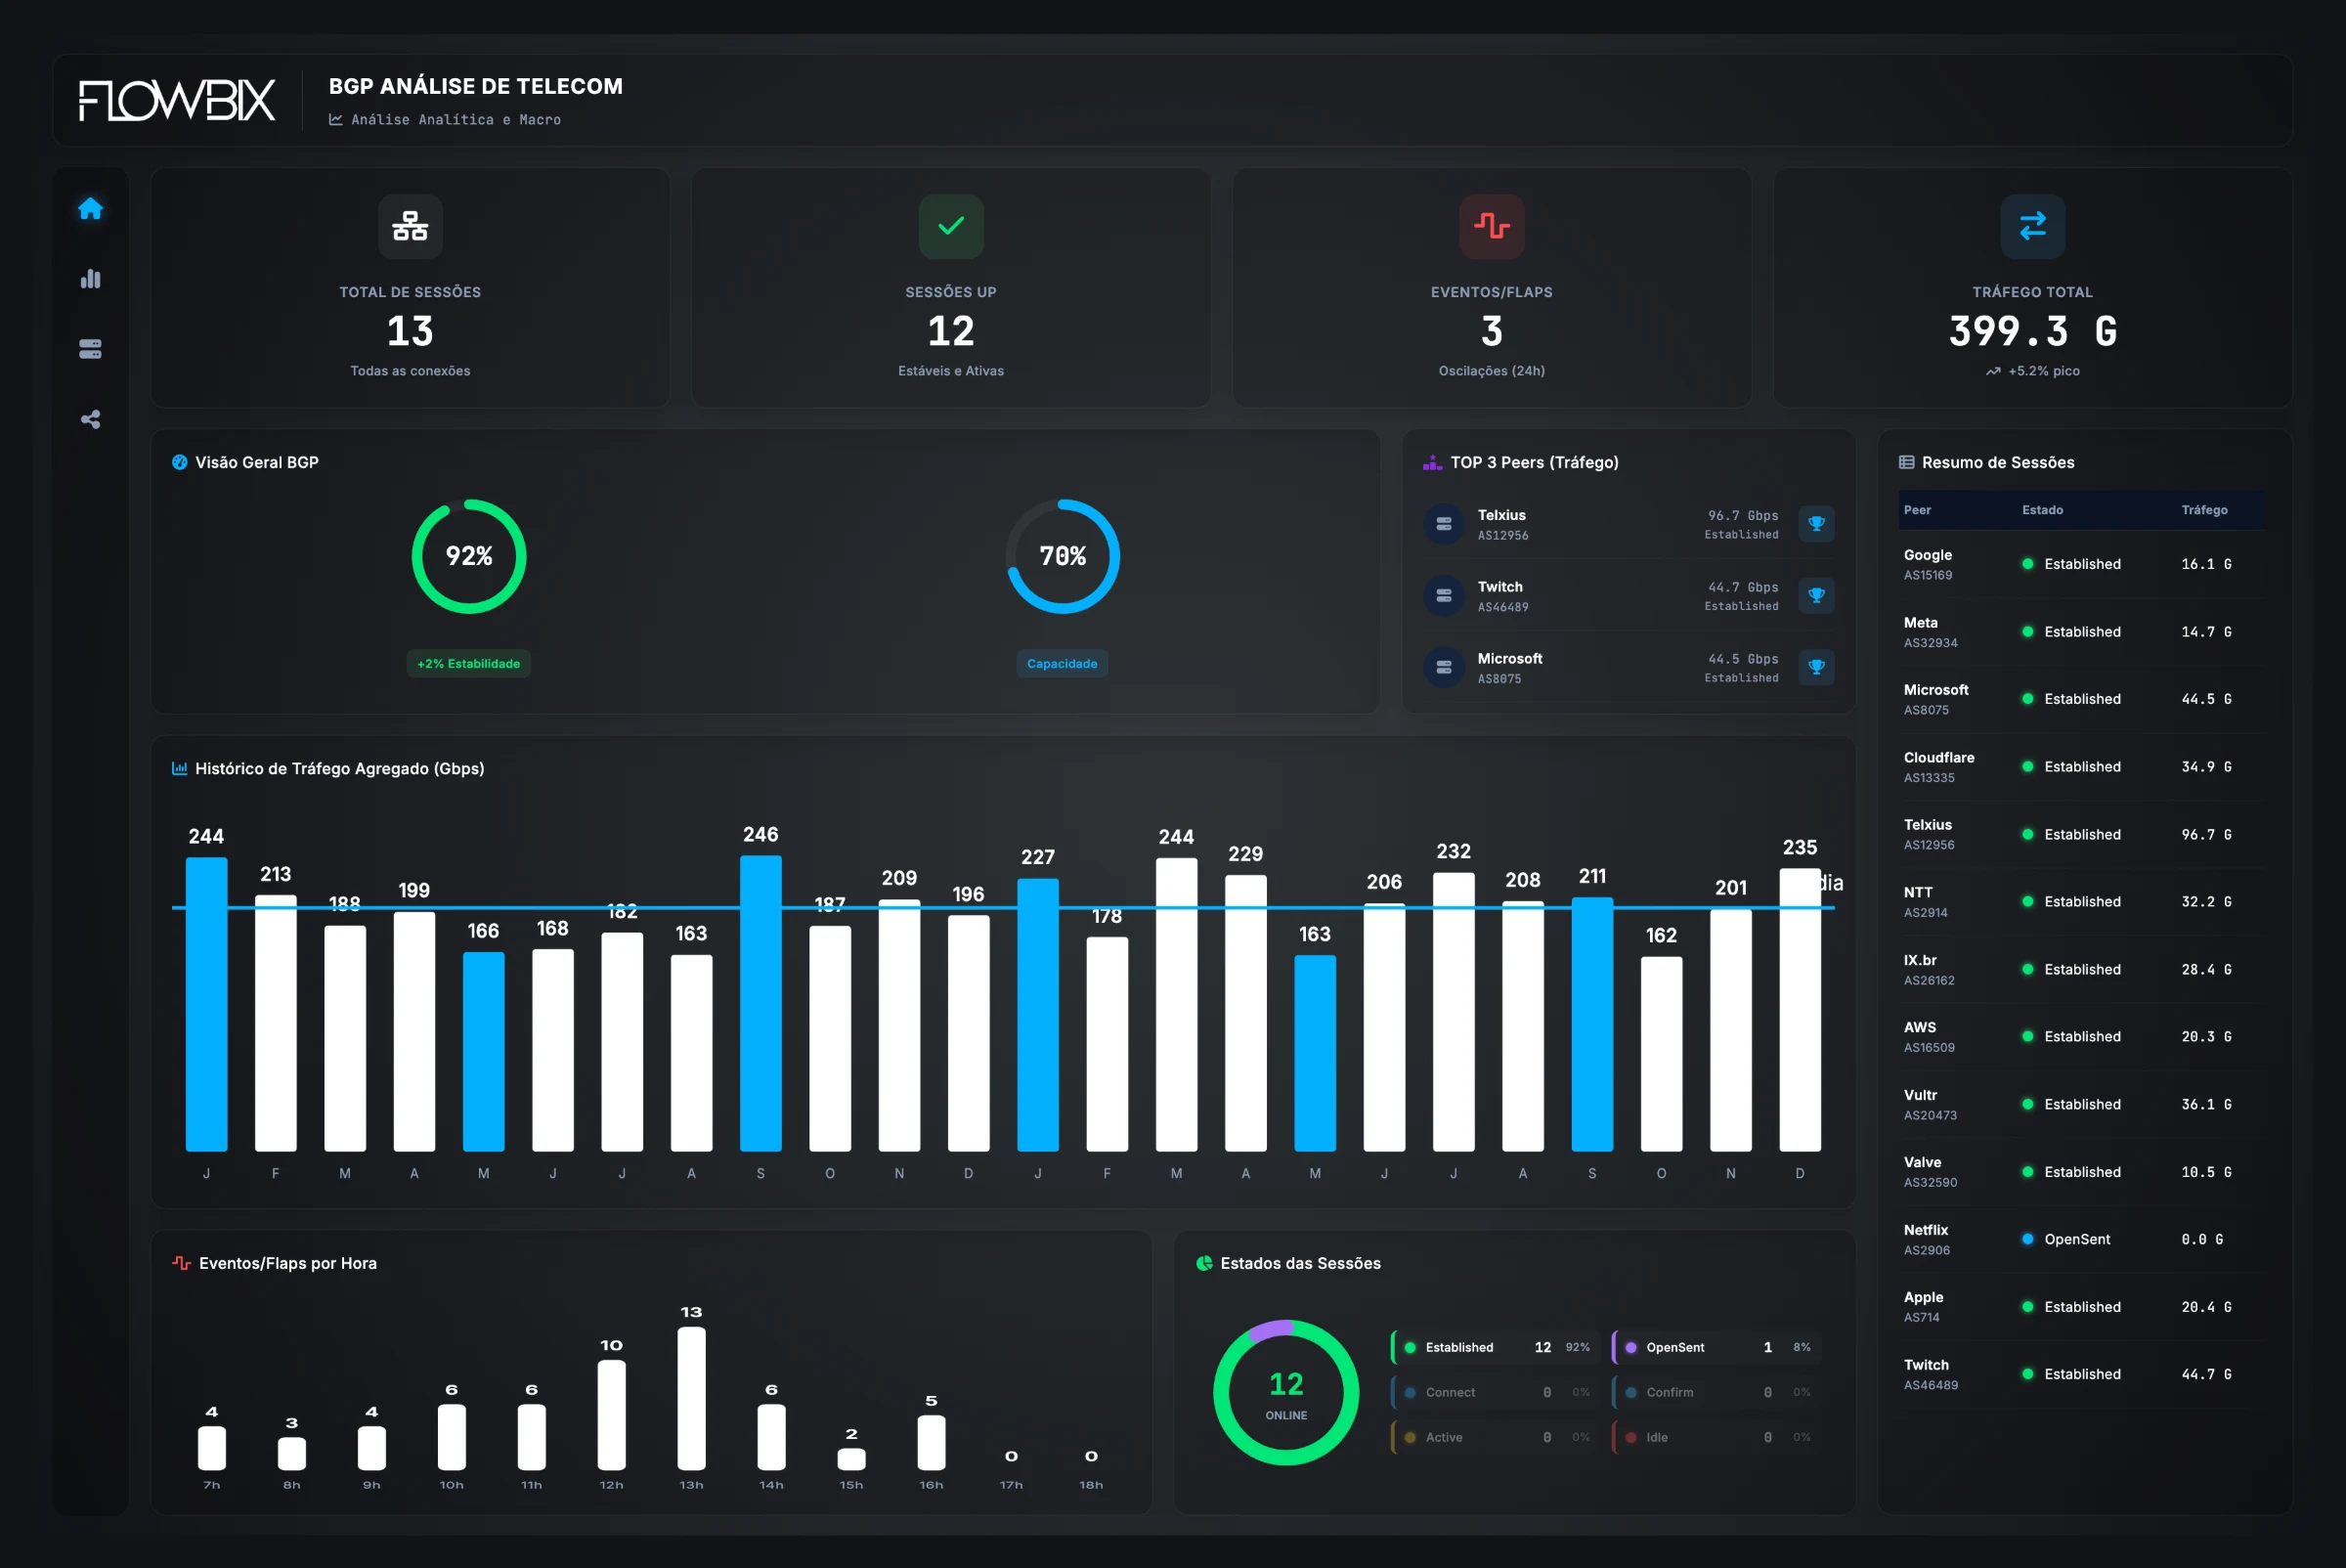Click the trophy icon beside Microsoft peer
The image size is (2346, 1568).
(x=1816, y=667)
